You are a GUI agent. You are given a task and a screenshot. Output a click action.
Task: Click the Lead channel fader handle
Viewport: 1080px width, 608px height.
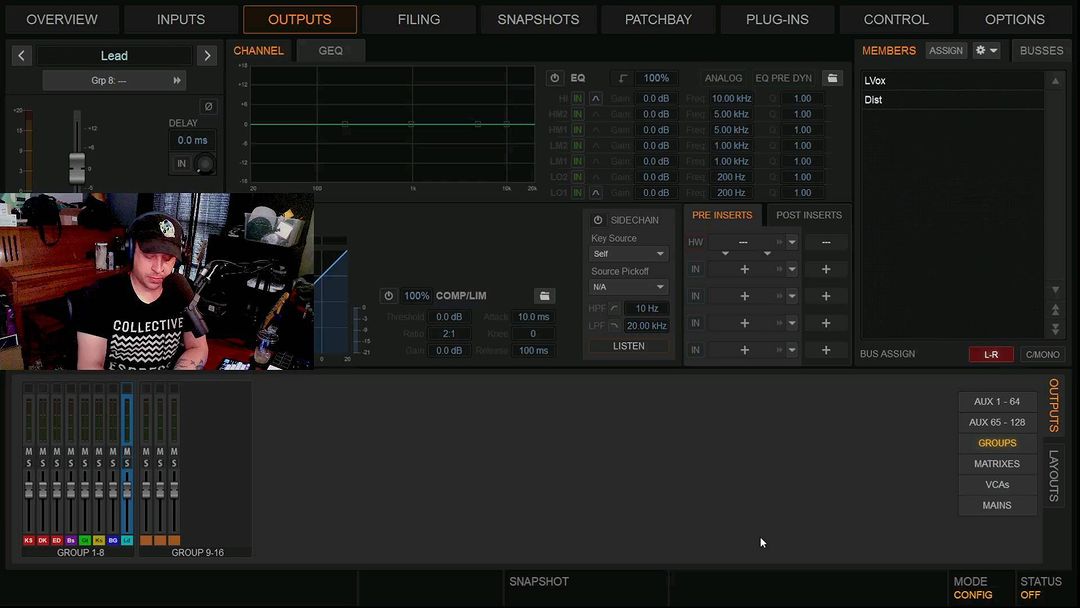[77, 165]
